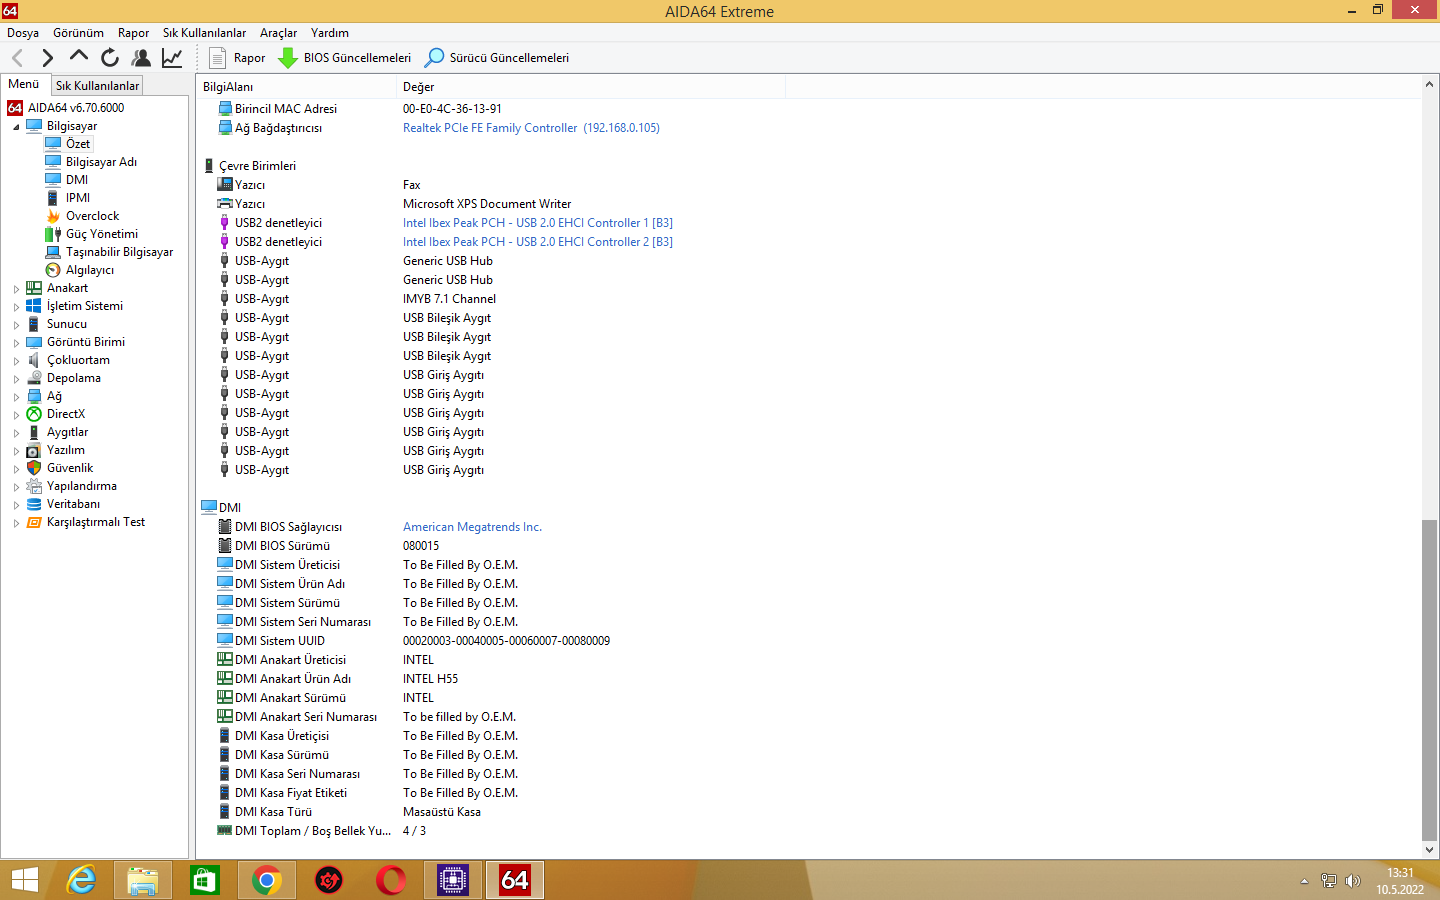Switch to the Menü panel tab
The image size is (1440, 900).
pos(24,84)
